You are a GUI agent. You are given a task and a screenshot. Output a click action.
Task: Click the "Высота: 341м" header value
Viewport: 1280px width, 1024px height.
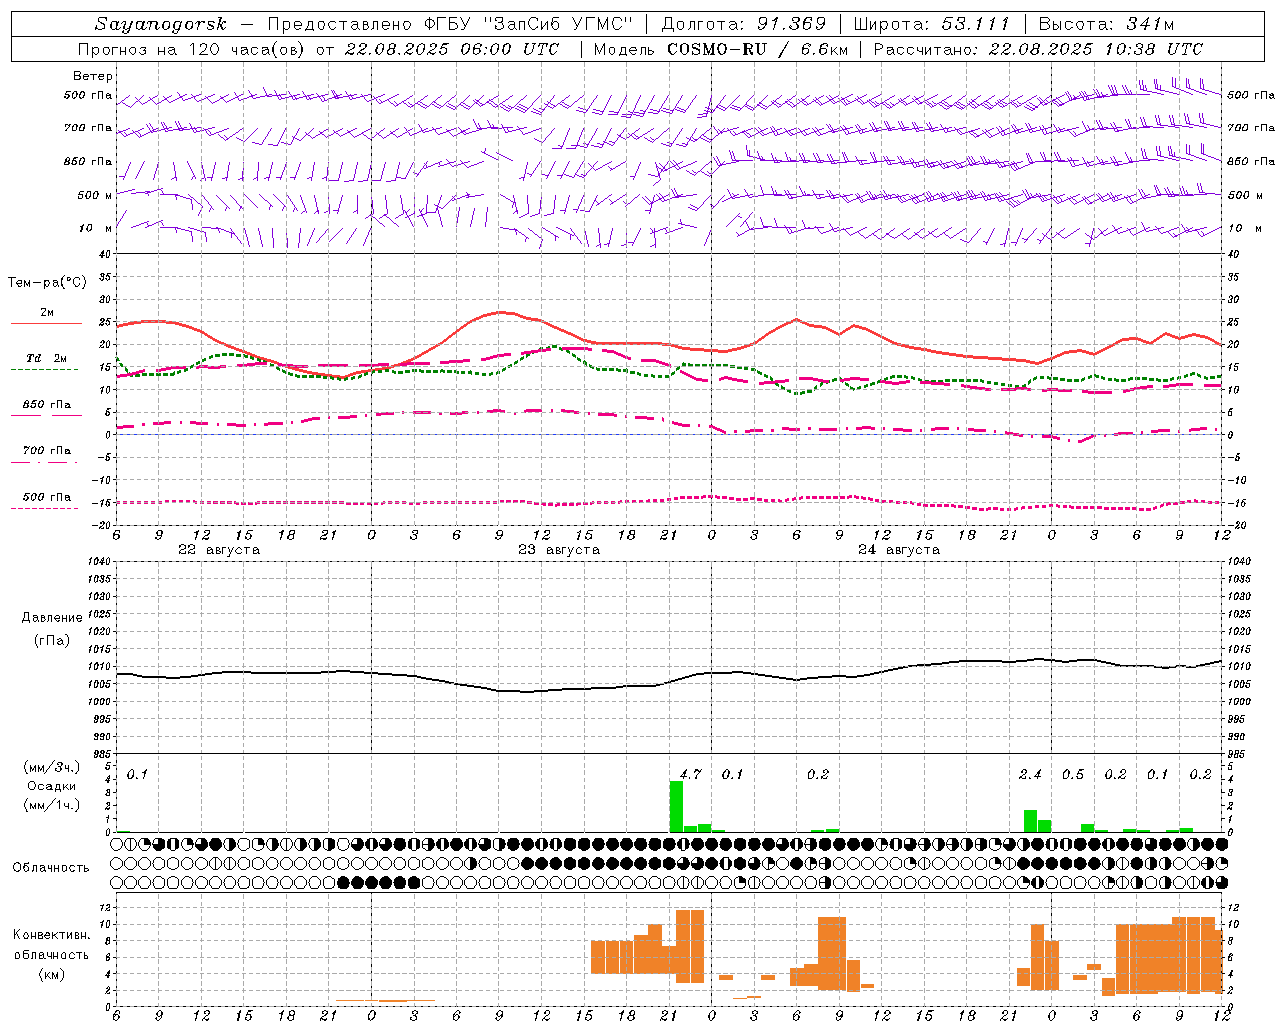pyautogui.click(x=1106, y=24)
